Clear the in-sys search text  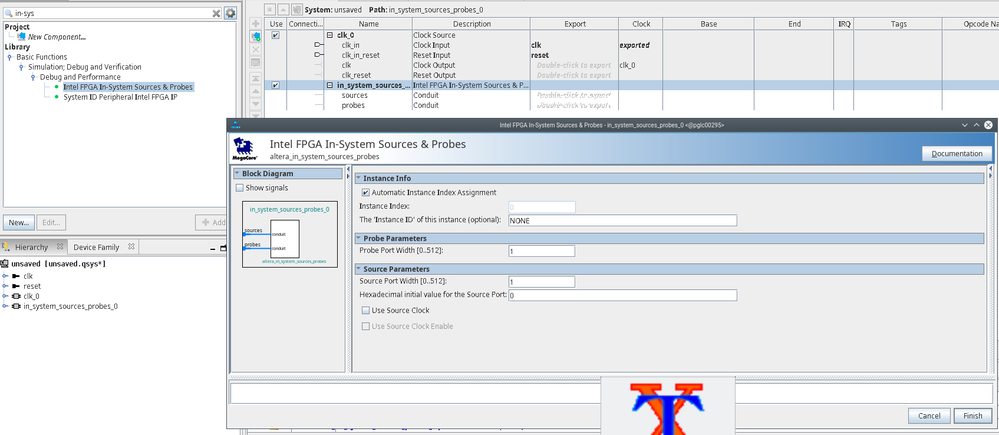pyautogui.click(x=216, y=13)
